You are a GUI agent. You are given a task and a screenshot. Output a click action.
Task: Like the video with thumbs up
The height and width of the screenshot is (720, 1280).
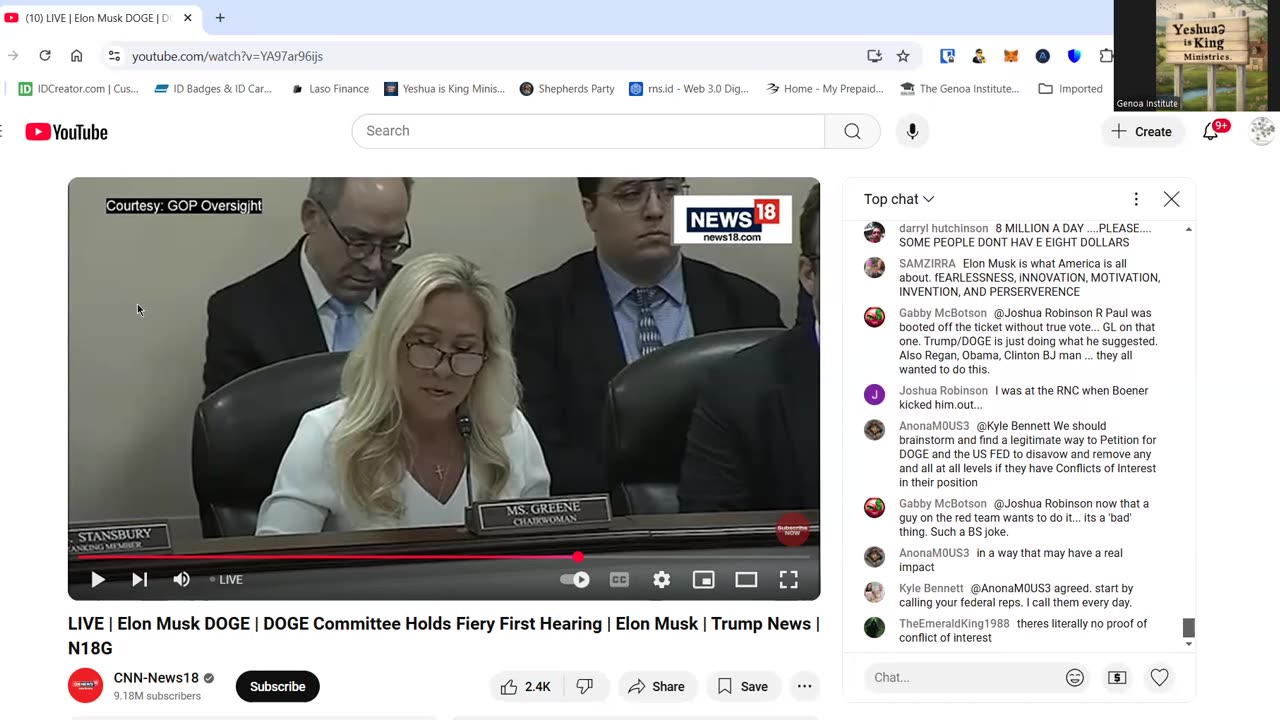click(526, 686)
